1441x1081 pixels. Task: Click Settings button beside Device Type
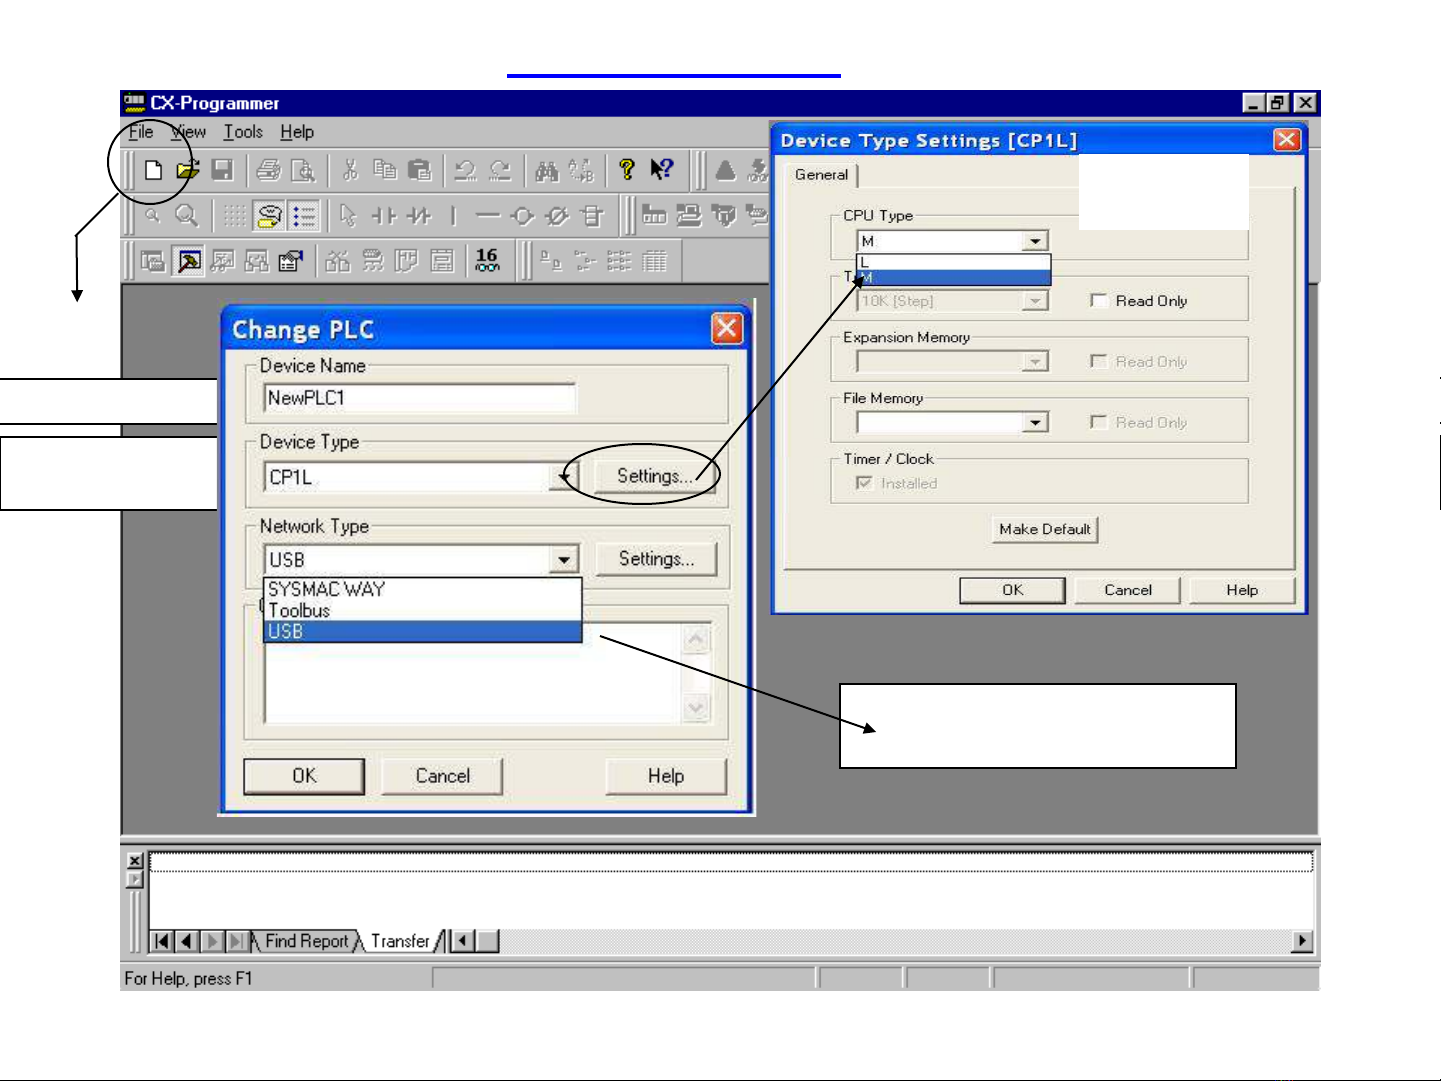[655, 476]
